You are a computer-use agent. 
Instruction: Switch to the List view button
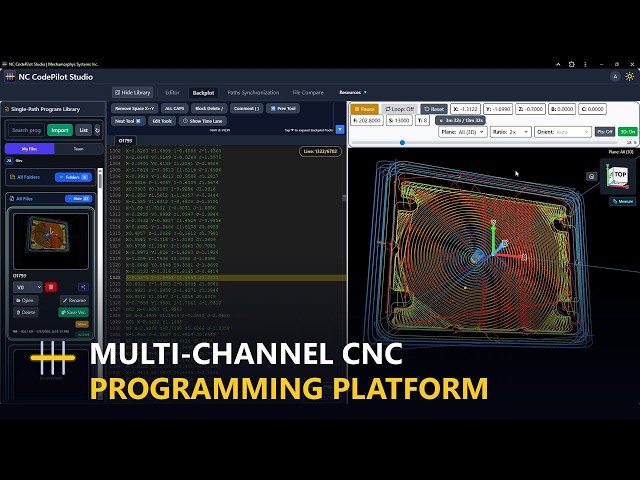pyautogui.click(x=83, y=130)
